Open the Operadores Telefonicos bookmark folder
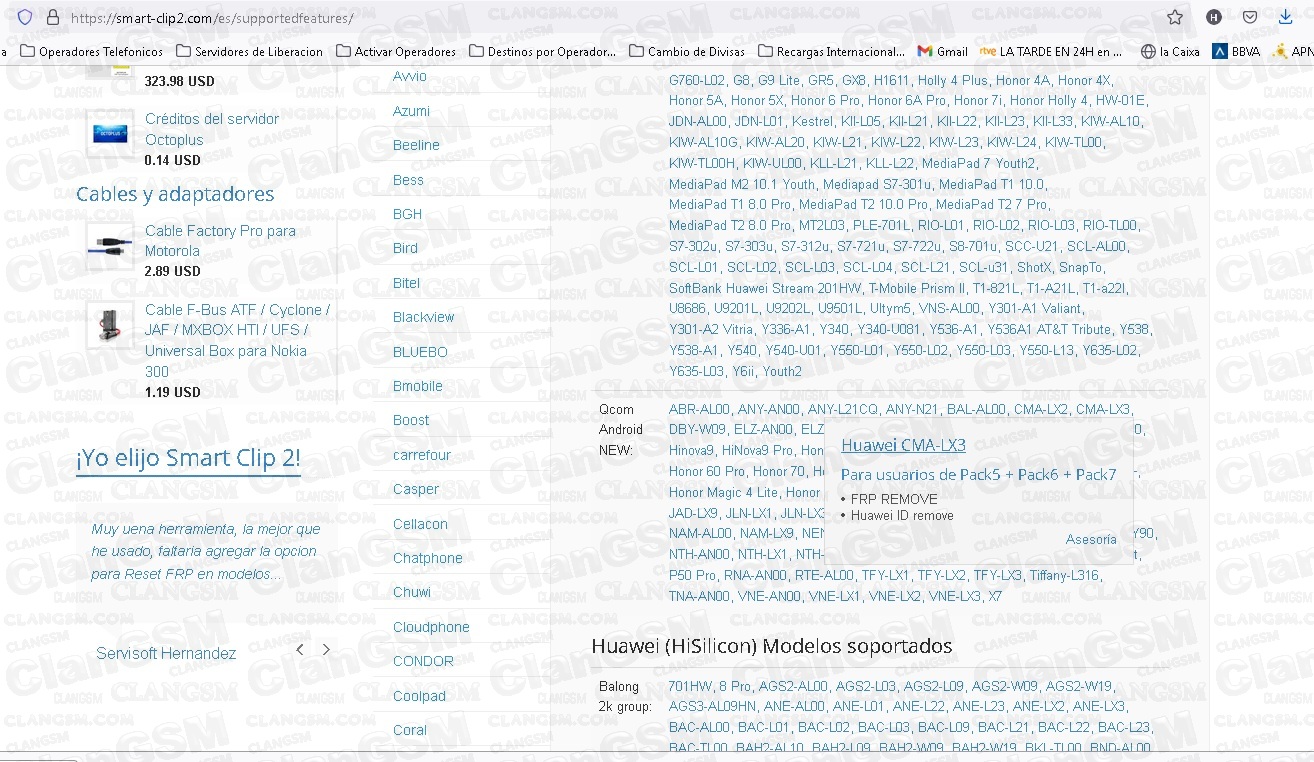1314x762 pixels. tap(91, 51)
